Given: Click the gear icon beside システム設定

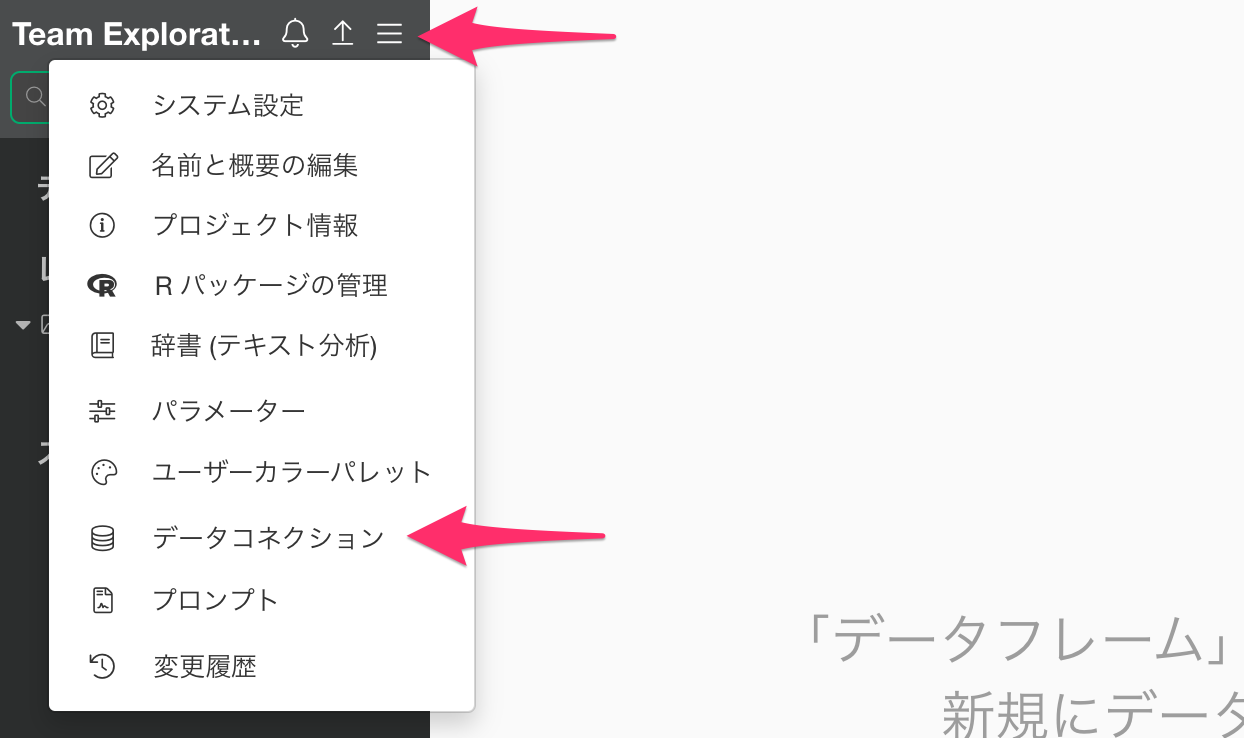Looking at the screenshot, I should 103,105.
